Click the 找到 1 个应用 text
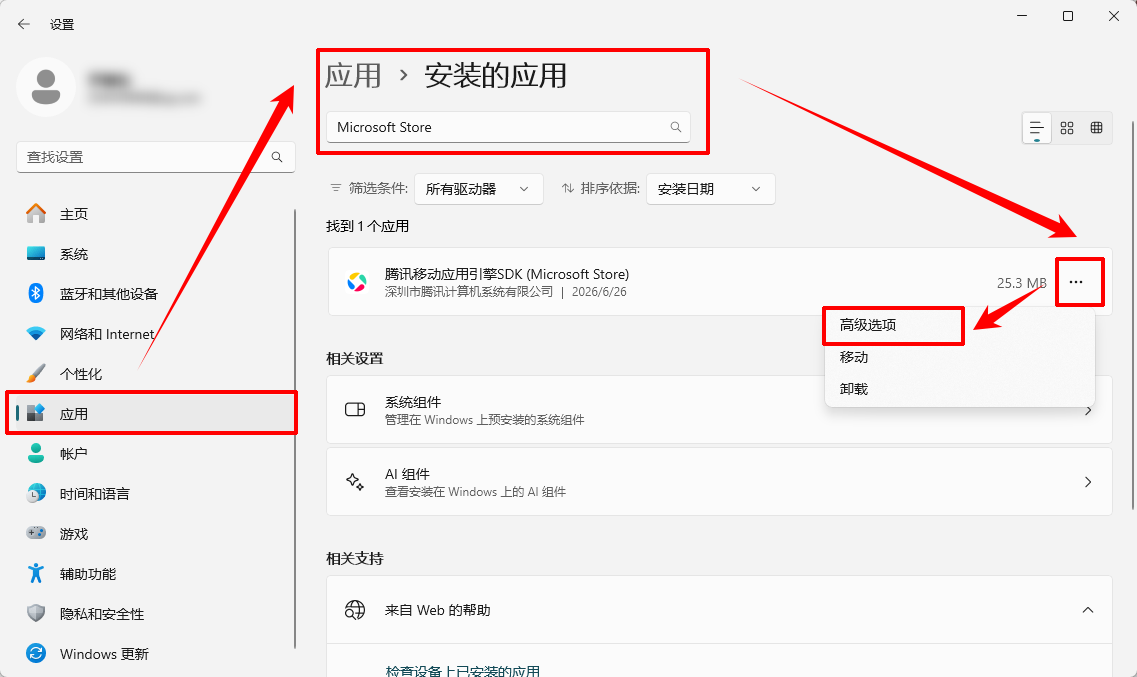The width and height of the screenshot is (1137, 677). pyautogui.click(x=368, y=226)
